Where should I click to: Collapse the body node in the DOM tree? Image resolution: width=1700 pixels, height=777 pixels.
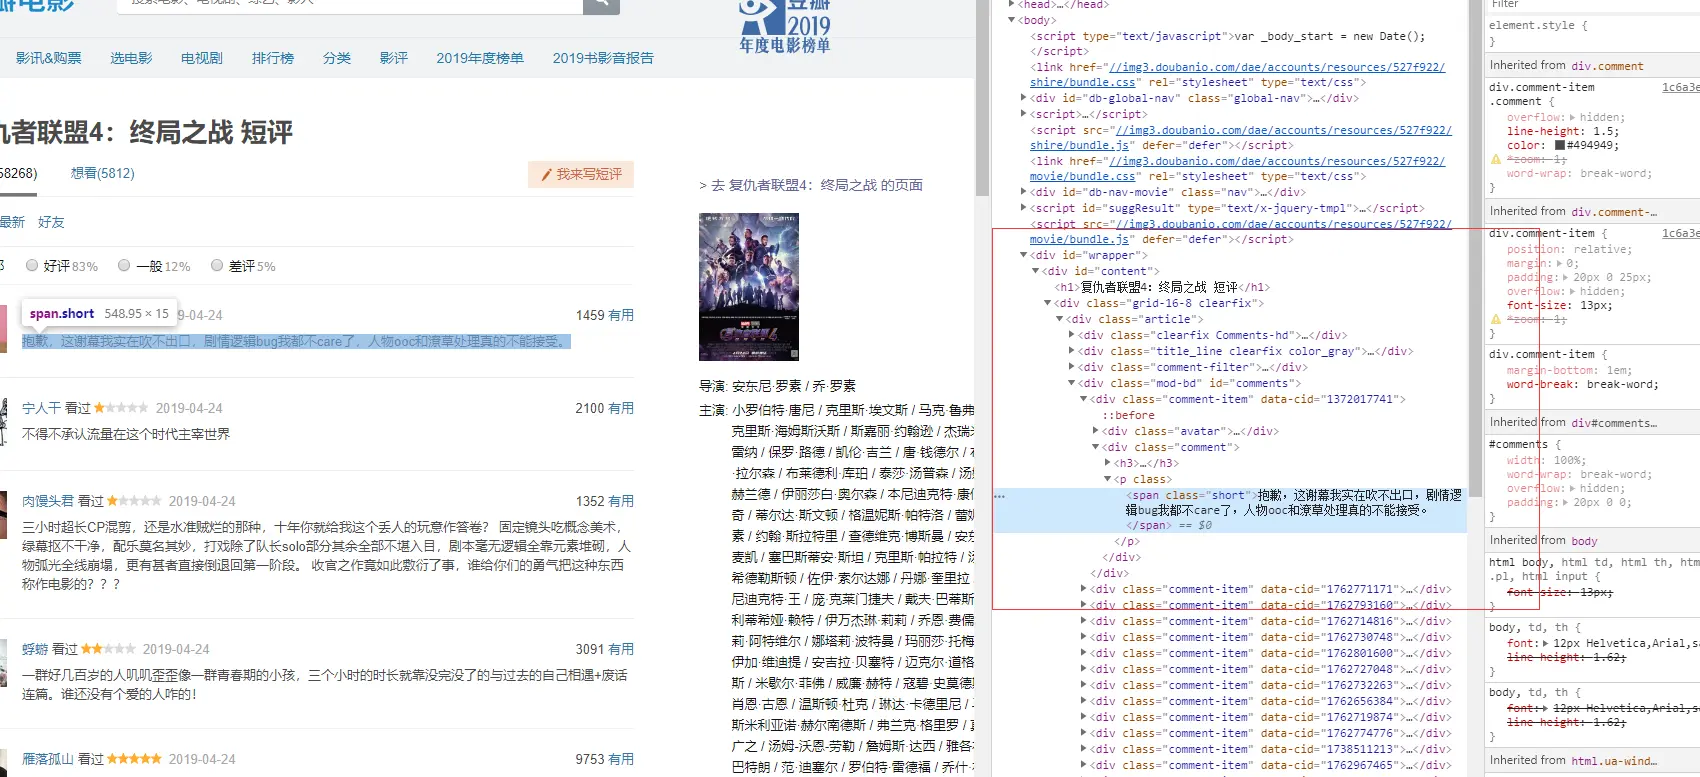[1012, 20]
